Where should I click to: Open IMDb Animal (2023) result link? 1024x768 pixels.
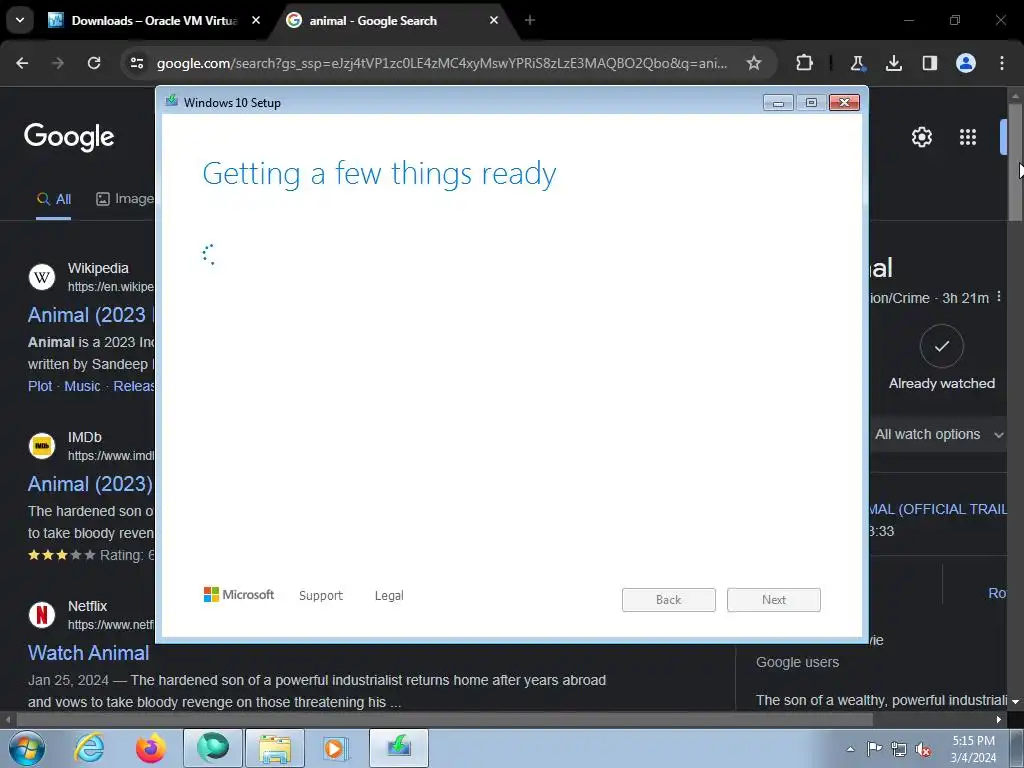pyautogui.click(x=90, y=484)
